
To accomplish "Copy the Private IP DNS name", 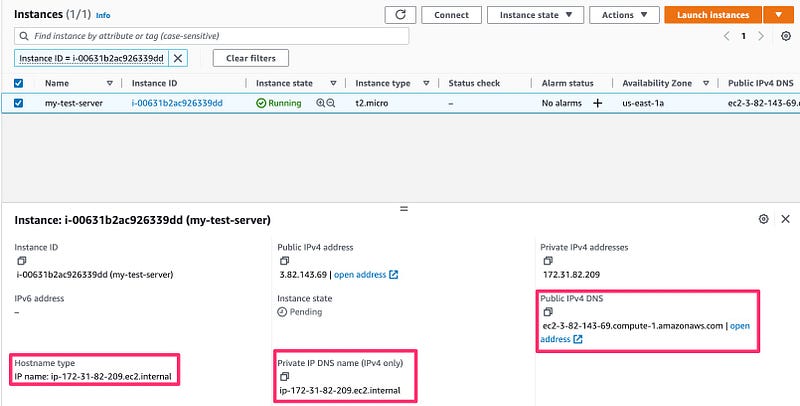I will click(284, 376).
